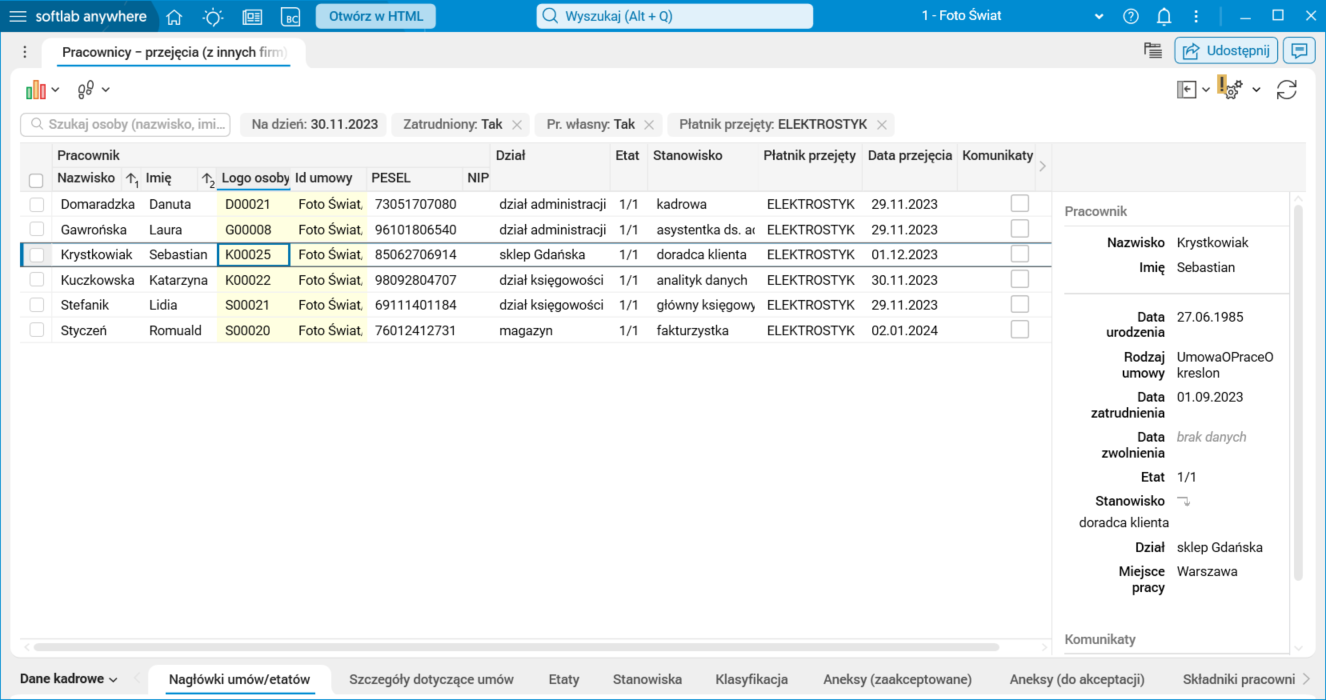
Task: Click the Imię sort arrow indicator
Action: 208,180
